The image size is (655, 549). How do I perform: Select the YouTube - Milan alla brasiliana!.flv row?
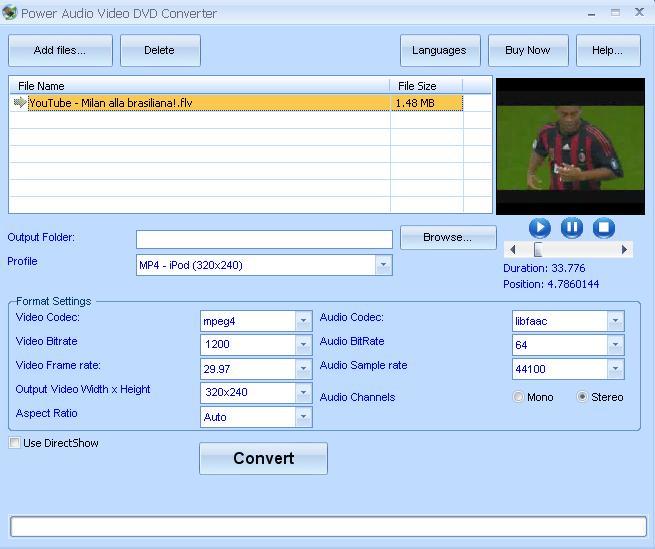(236, 103)
